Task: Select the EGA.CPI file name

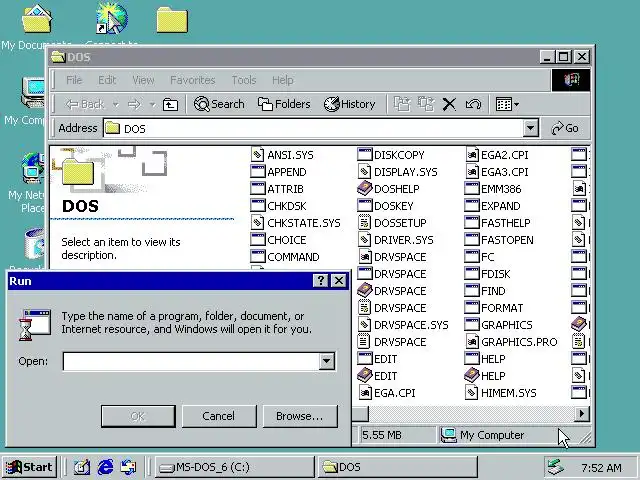Action: (x=395, y=393)
